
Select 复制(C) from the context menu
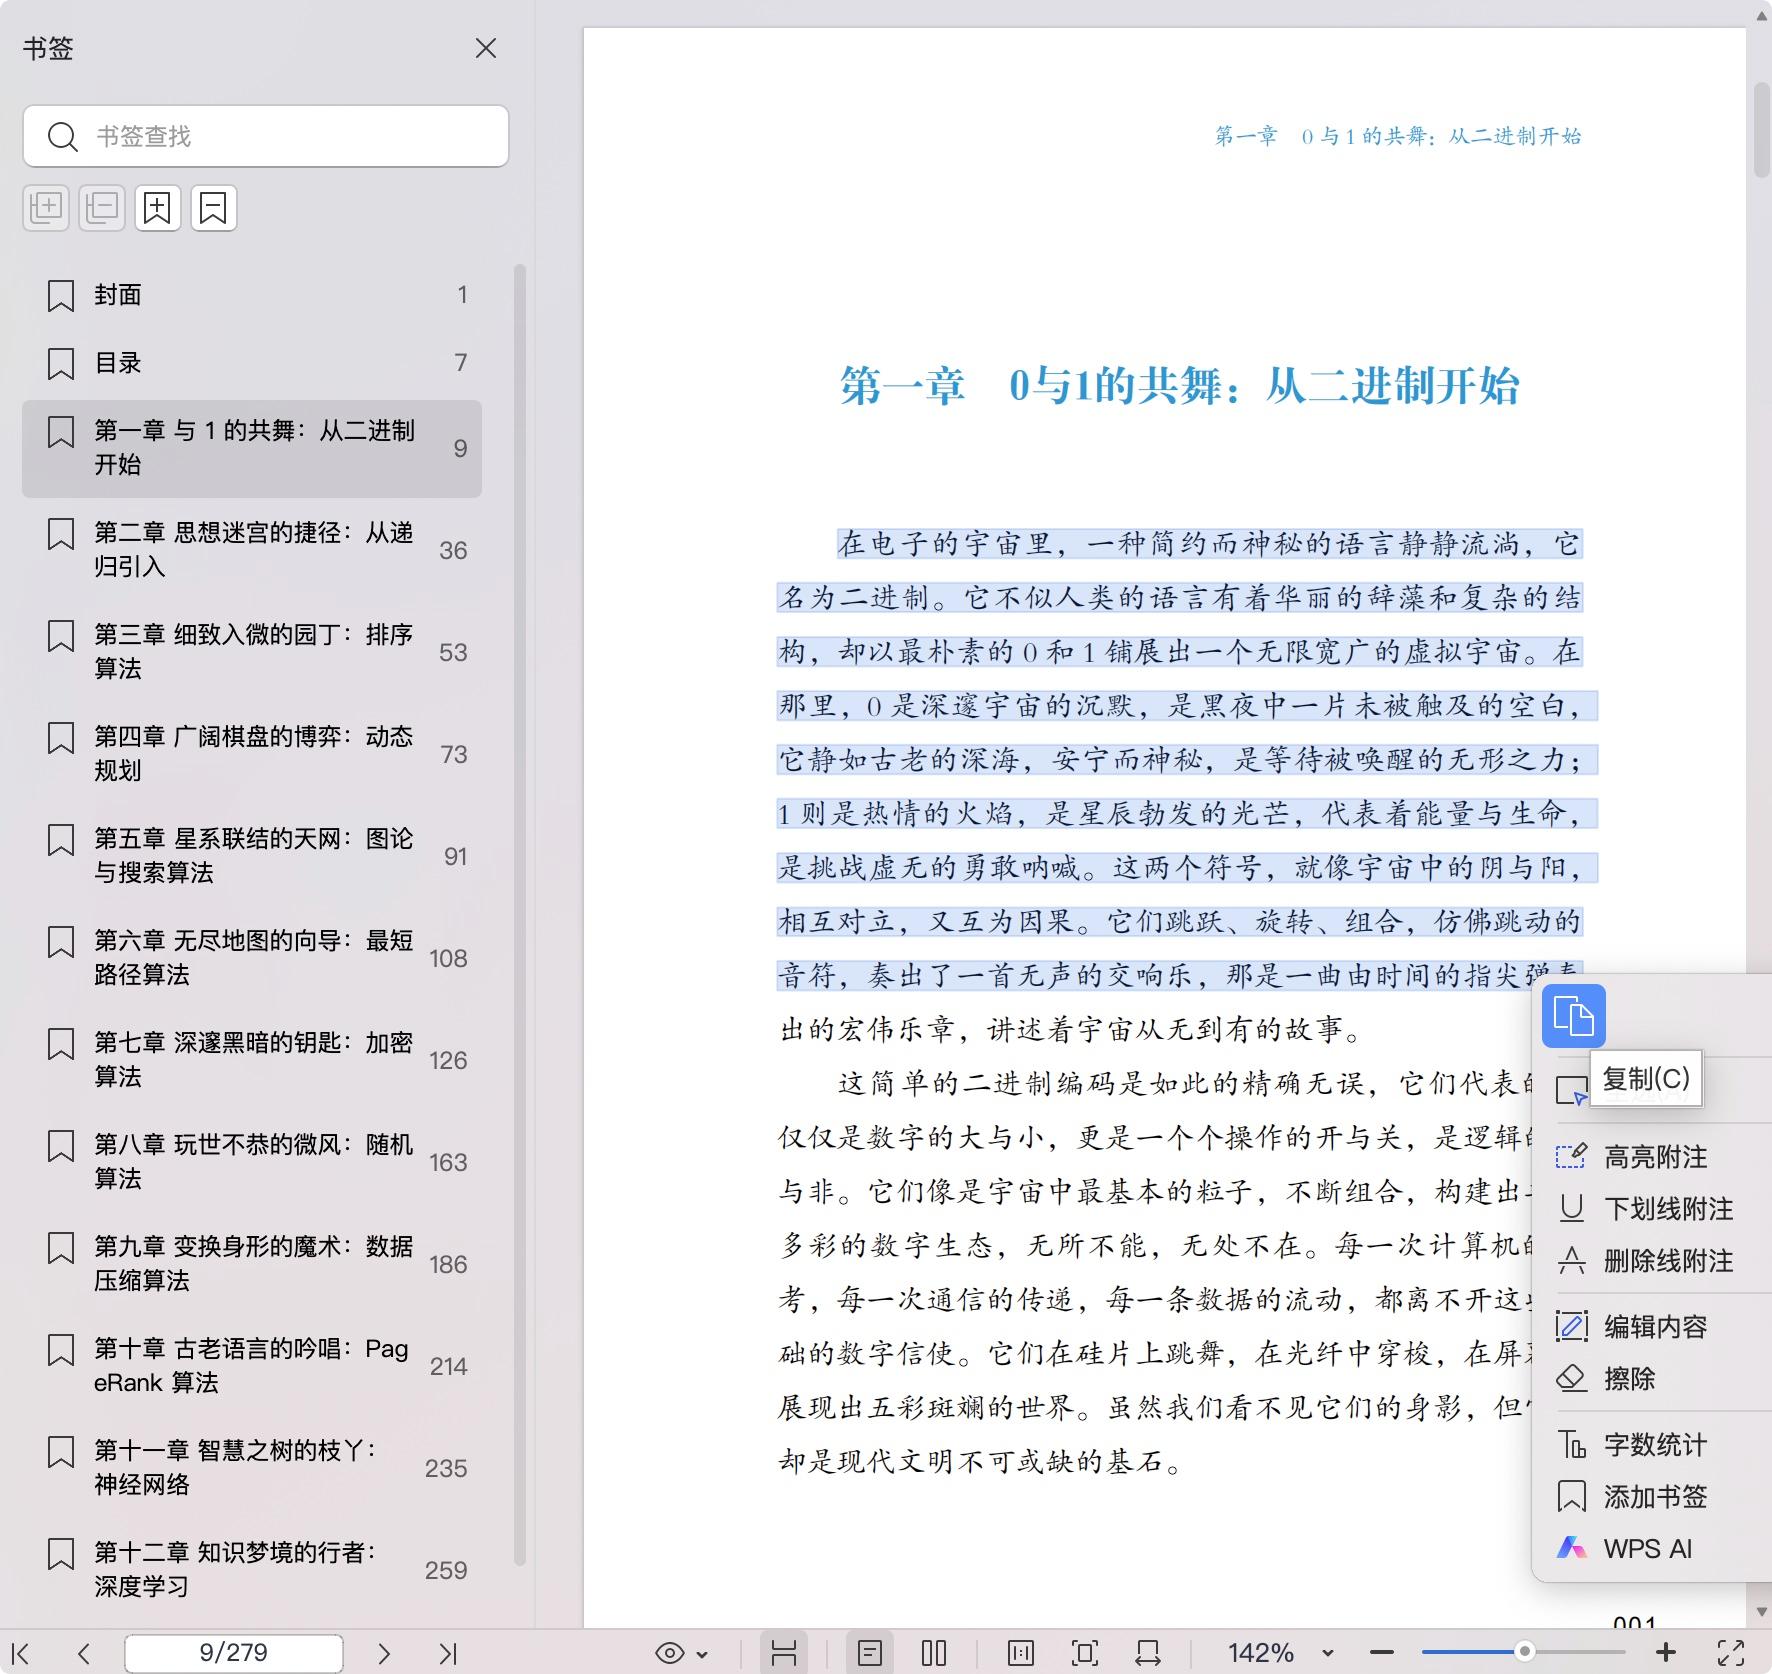pos(1644,1078)
